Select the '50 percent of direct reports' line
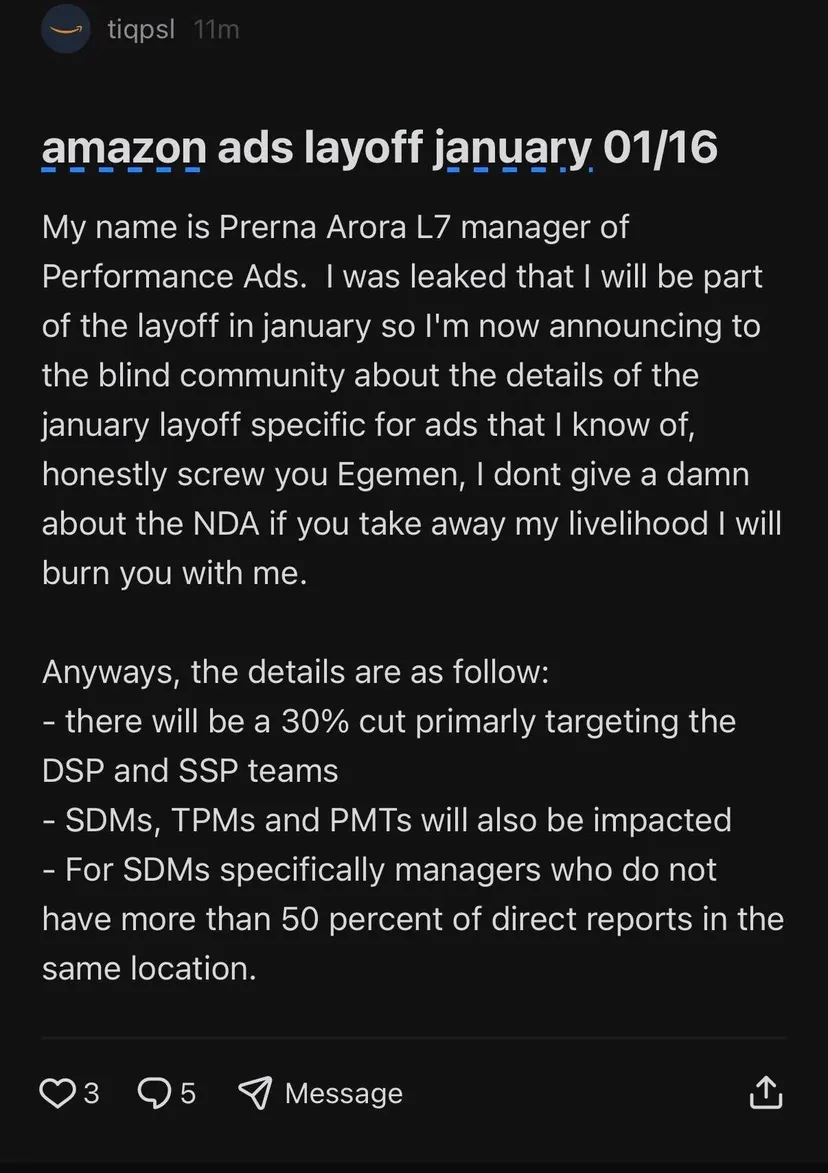 click(x=413, y=919)
